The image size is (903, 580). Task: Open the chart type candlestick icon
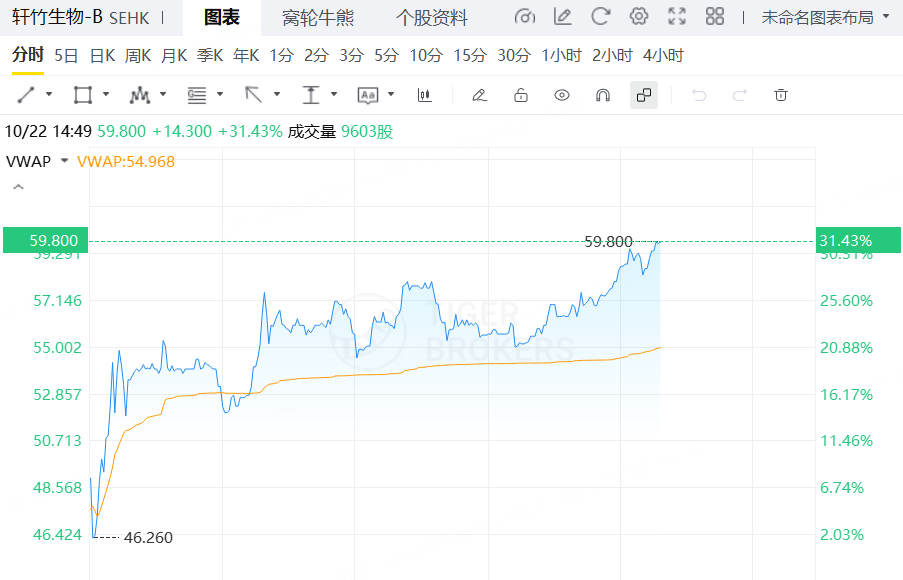424,95
